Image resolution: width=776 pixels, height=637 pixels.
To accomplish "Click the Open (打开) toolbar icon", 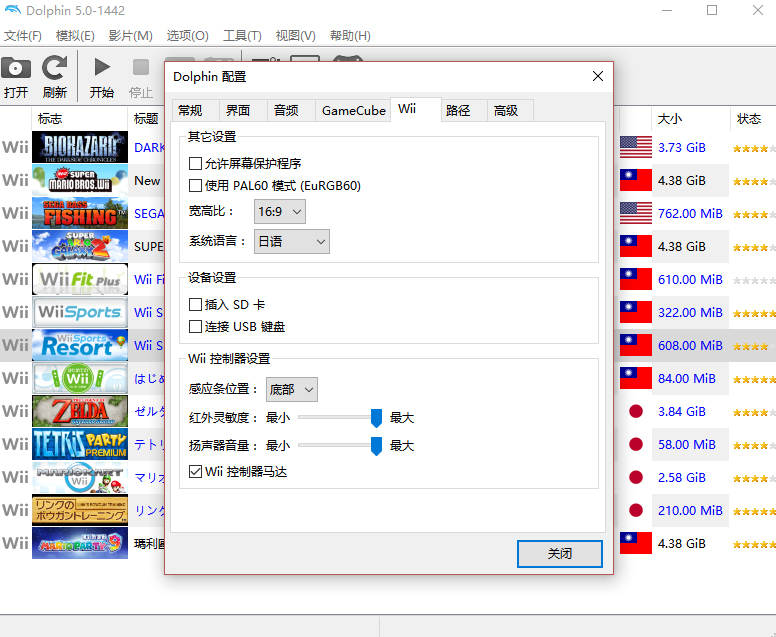I will point(16,68).
